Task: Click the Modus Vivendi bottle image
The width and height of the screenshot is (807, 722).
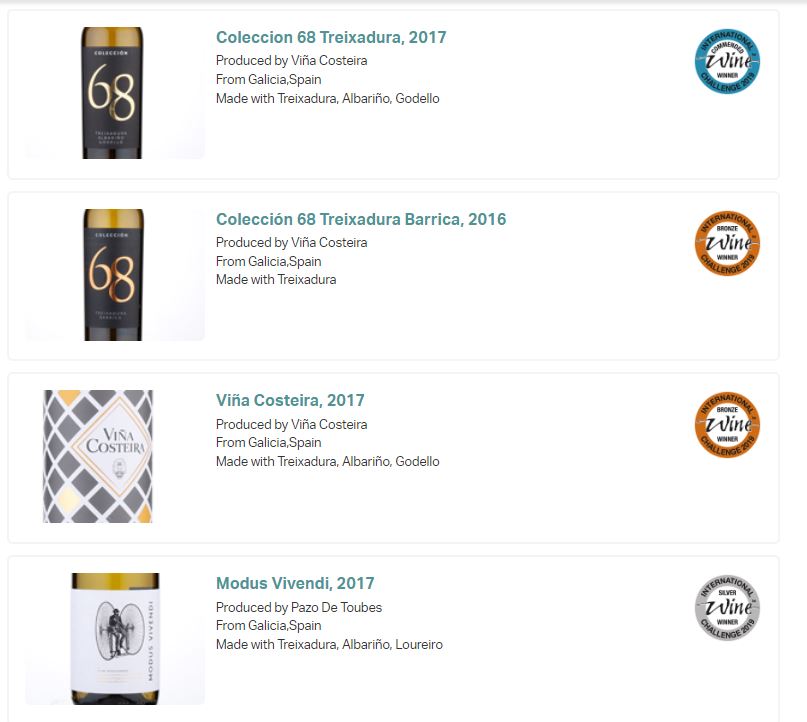Action: (114, 638)
